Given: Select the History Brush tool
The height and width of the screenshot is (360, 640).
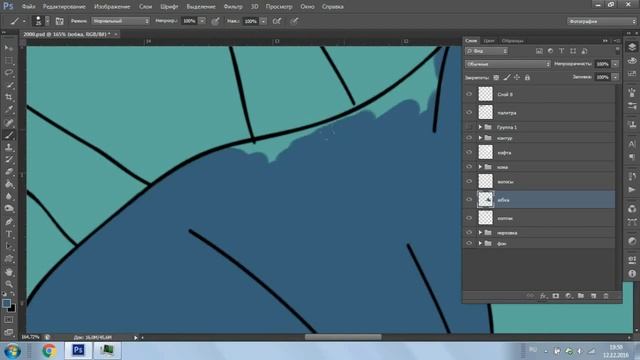Looking at the screenshot, I should click(x=9, y=160).
